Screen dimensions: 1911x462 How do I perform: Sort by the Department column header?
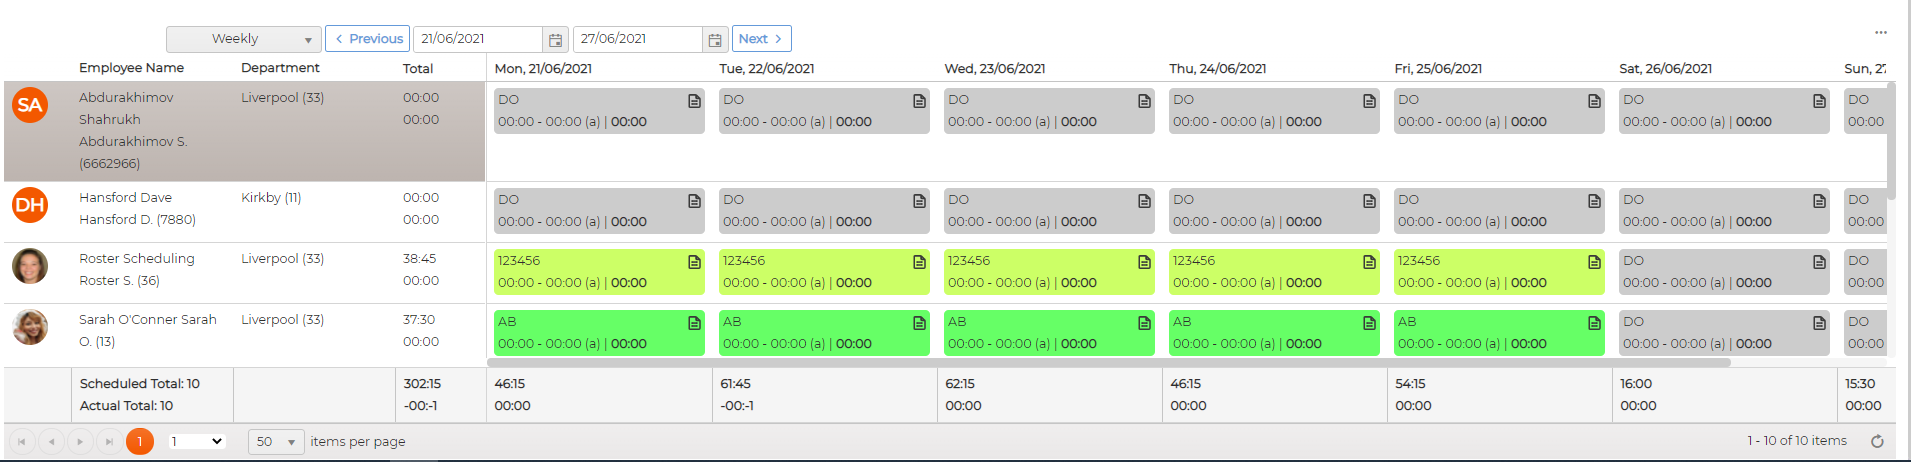pos(280,68)
